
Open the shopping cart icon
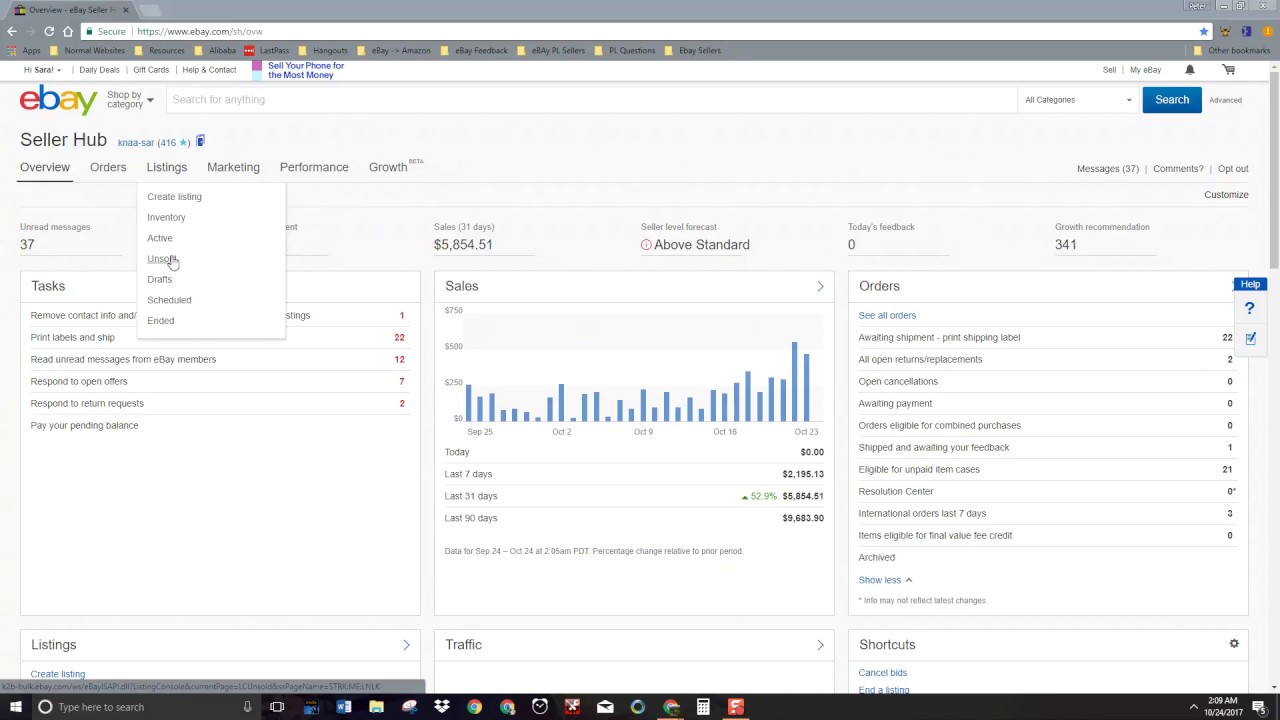[x=1228, y=70]
